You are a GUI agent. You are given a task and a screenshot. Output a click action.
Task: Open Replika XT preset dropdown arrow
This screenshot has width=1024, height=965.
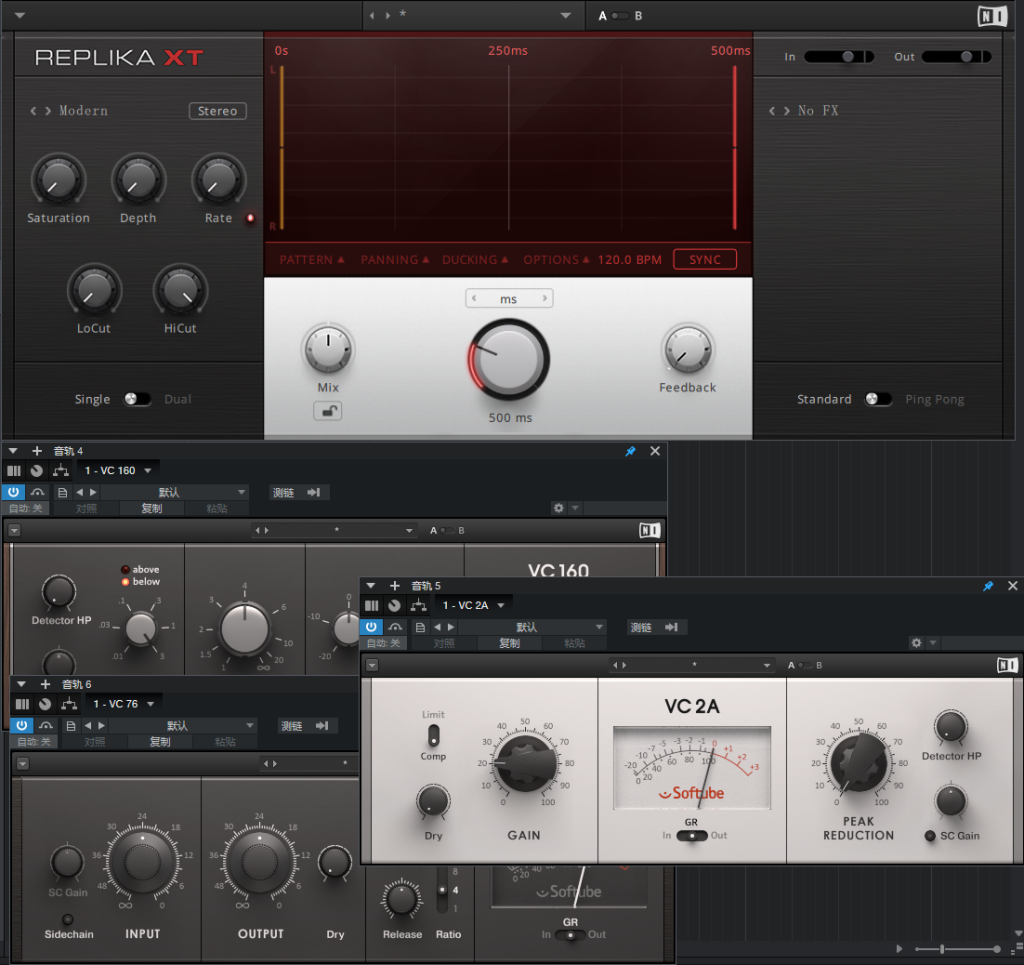click(x=566, y=16)
